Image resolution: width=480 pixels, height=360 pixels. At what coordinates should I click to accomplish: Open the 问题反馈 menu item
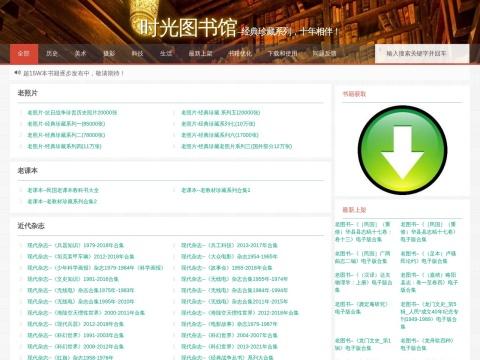[324, 53]
